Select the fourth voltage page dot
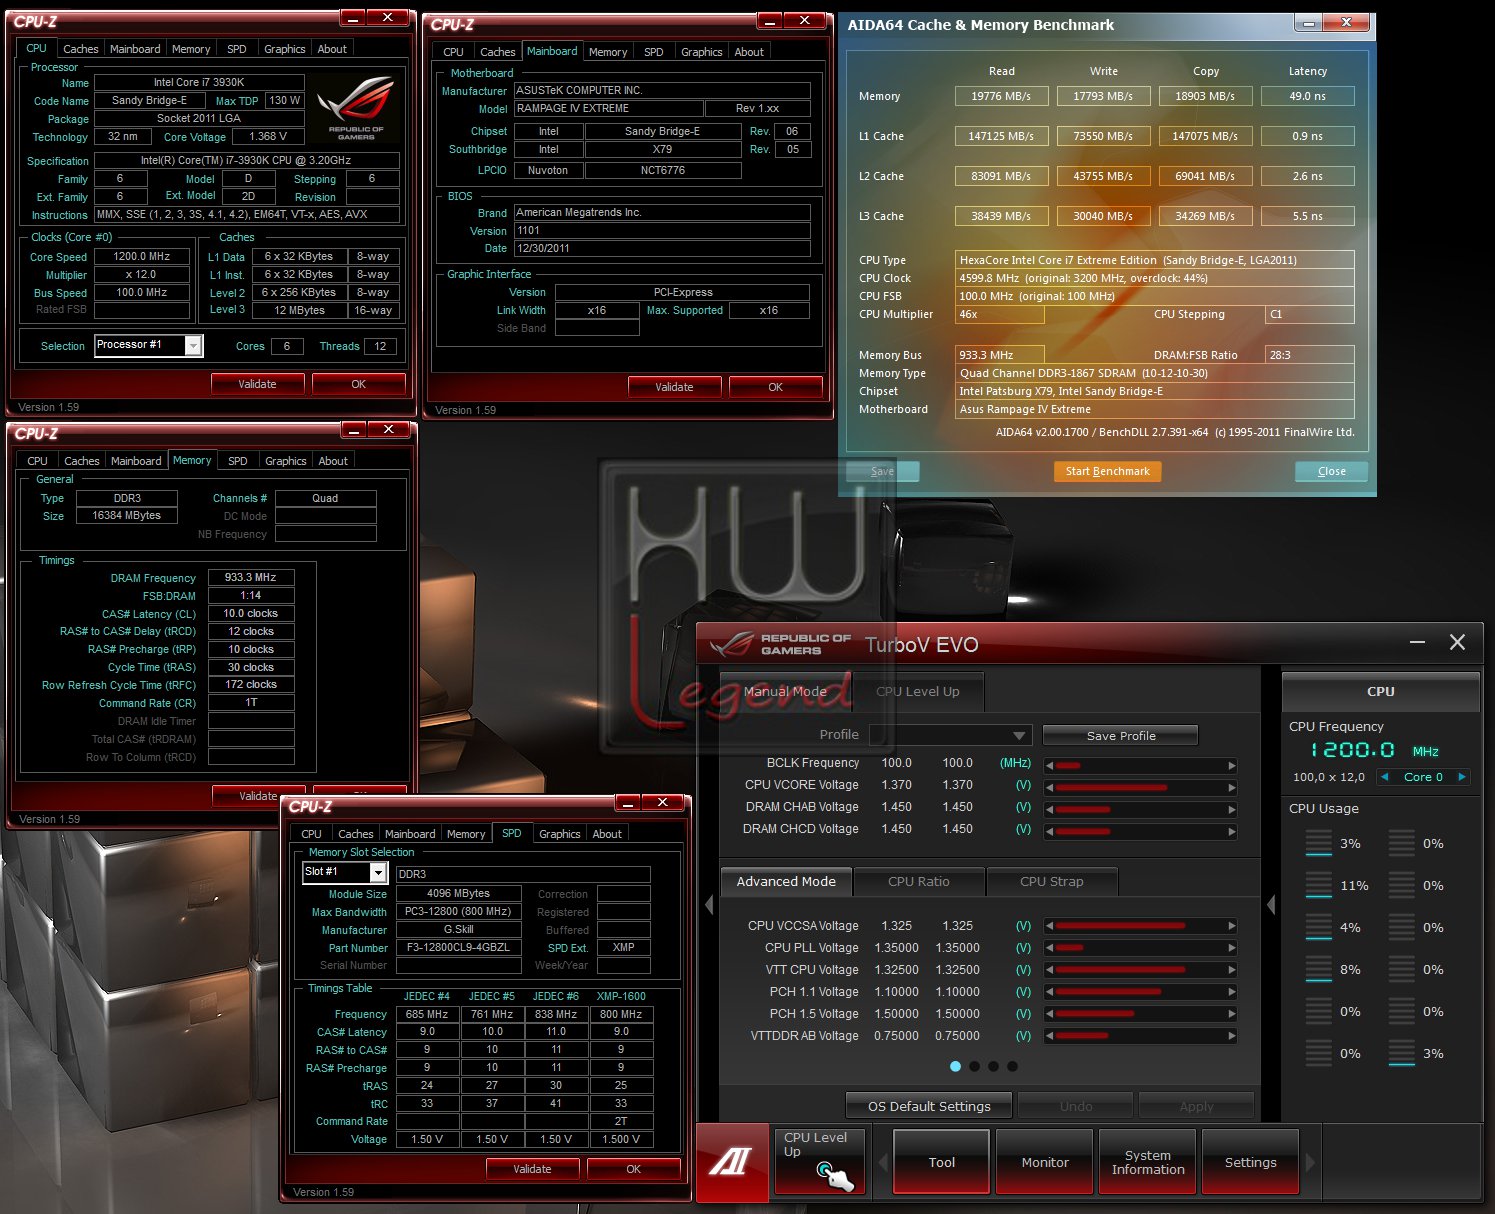The image size is (1495, 1214). (x=1012, y=1066)
